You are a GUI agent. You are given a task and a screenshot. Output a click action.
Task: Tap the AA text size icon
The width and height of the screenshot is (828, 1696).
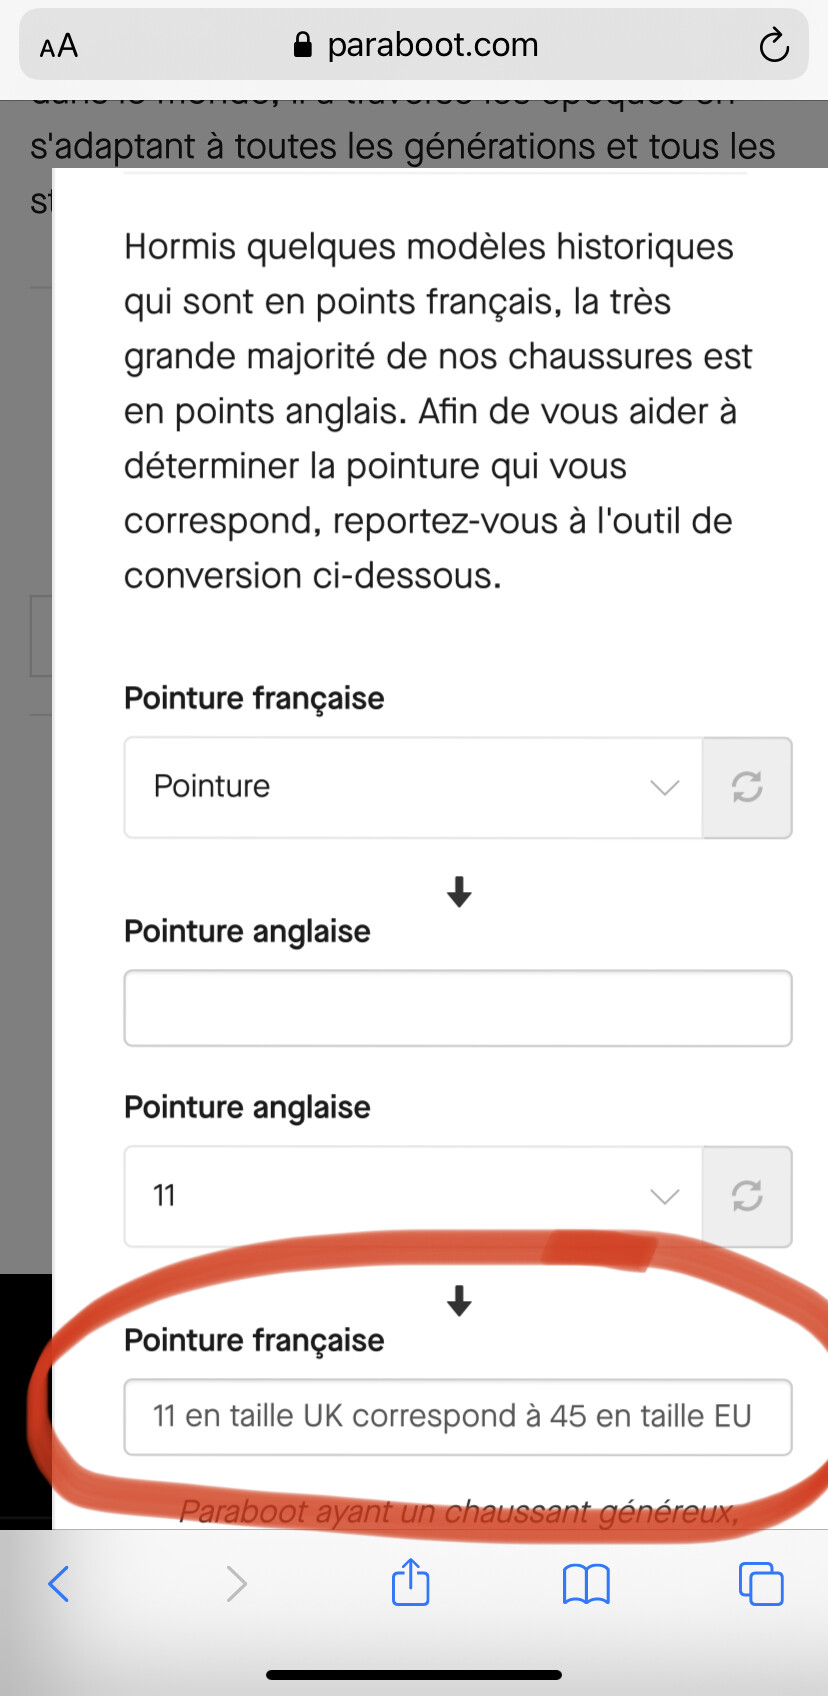point(59,46)
